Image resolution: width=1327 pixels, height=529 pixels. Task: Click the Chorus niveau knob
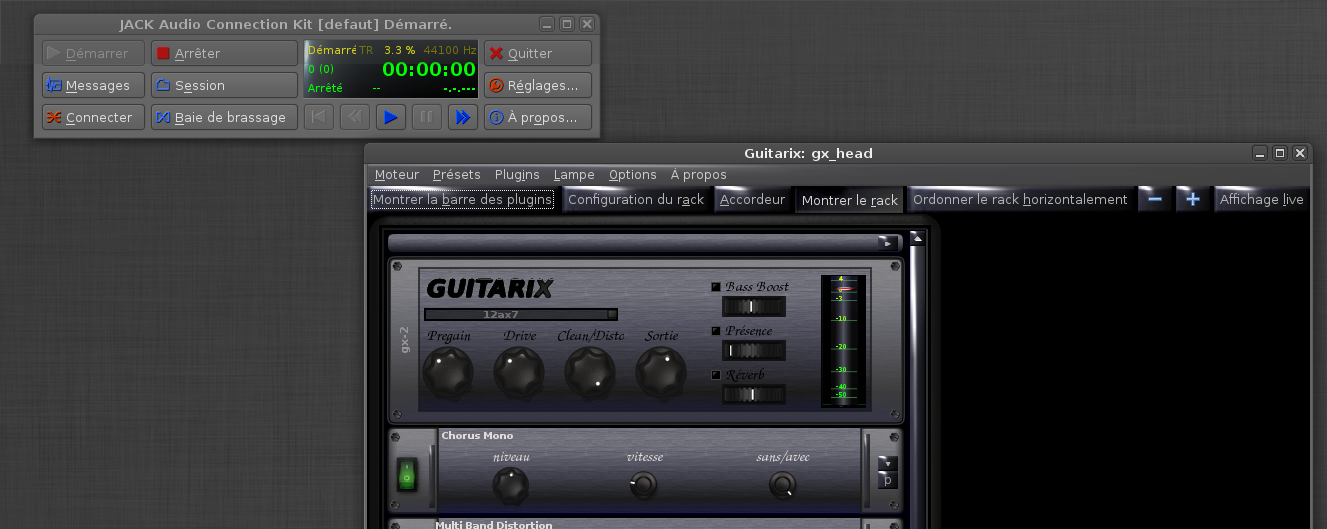(510, 486)
